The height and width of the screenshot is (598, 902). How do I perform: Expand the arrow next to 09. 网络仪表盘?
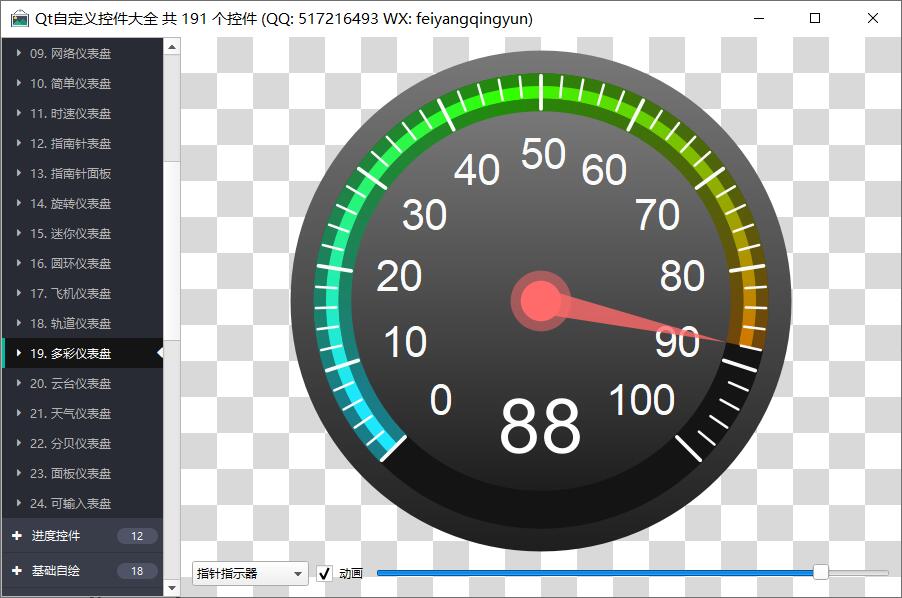(x=19, y=53)
